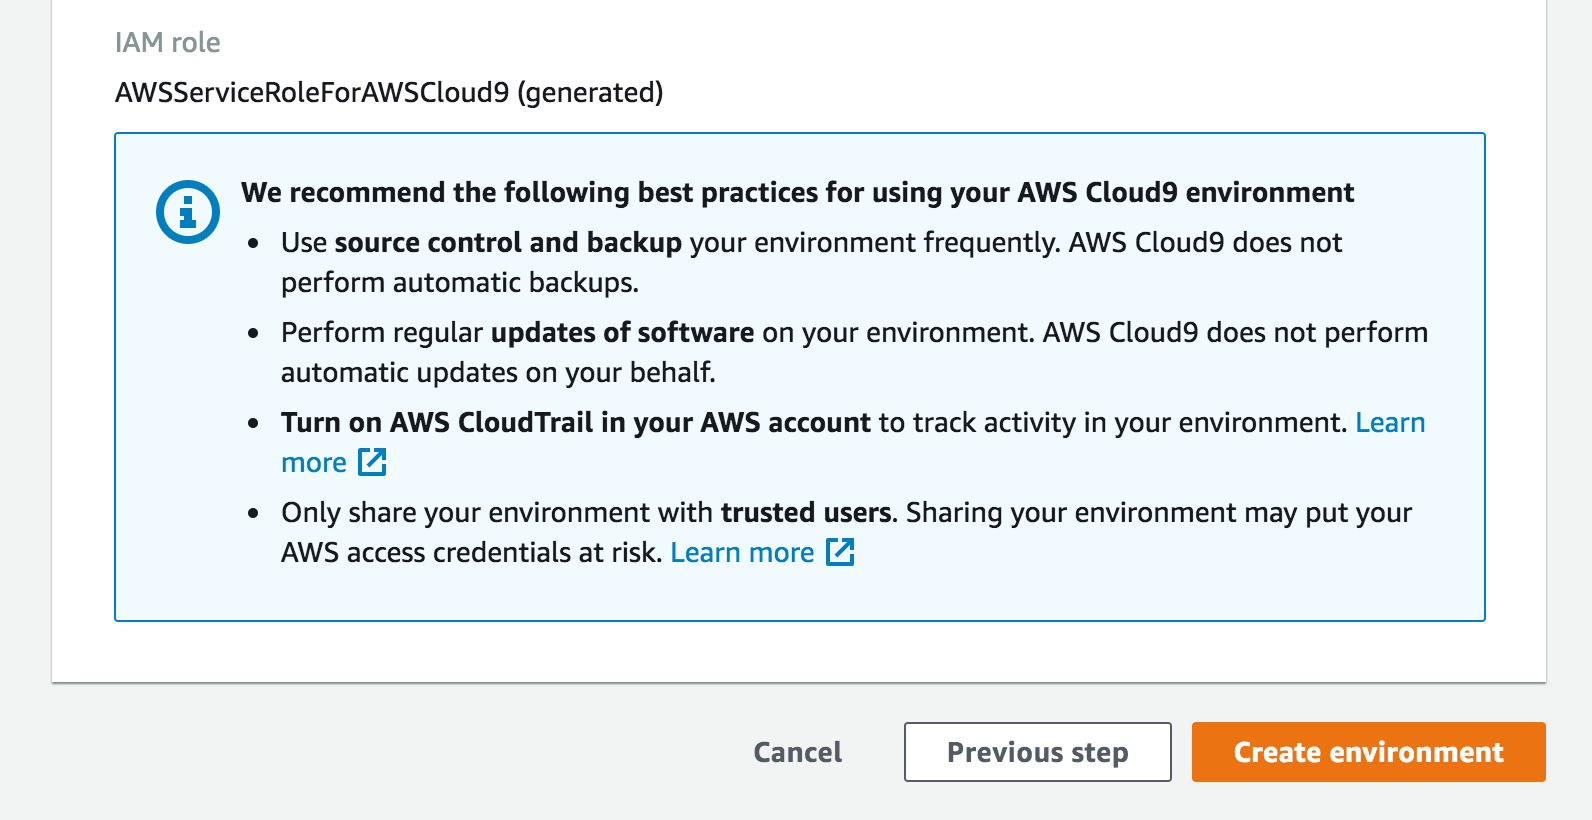Go back using the Previous step button
This screenshot has height=820, width=1592.
click(1037, 752)
